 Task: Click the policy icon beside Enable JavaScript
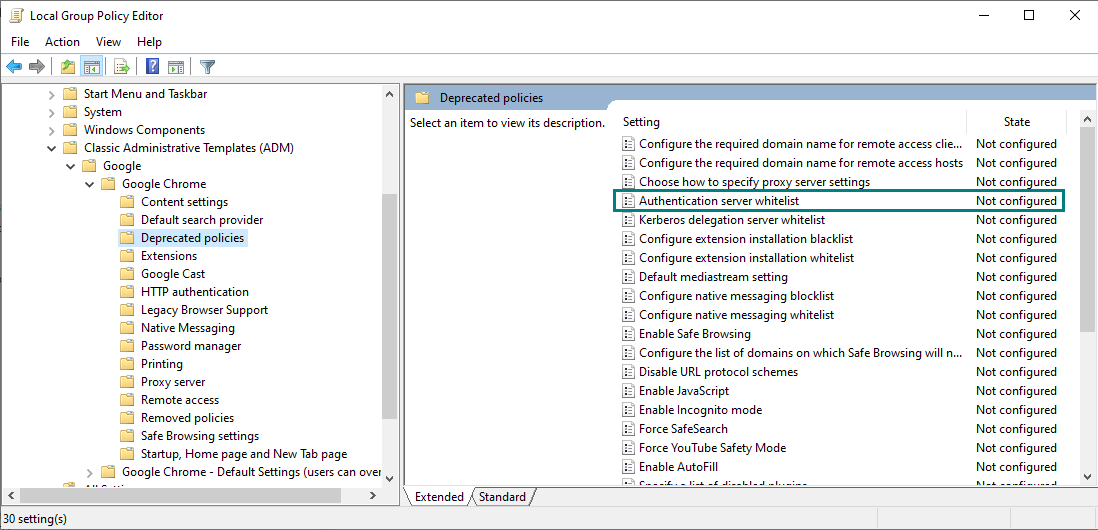point(628,391)
